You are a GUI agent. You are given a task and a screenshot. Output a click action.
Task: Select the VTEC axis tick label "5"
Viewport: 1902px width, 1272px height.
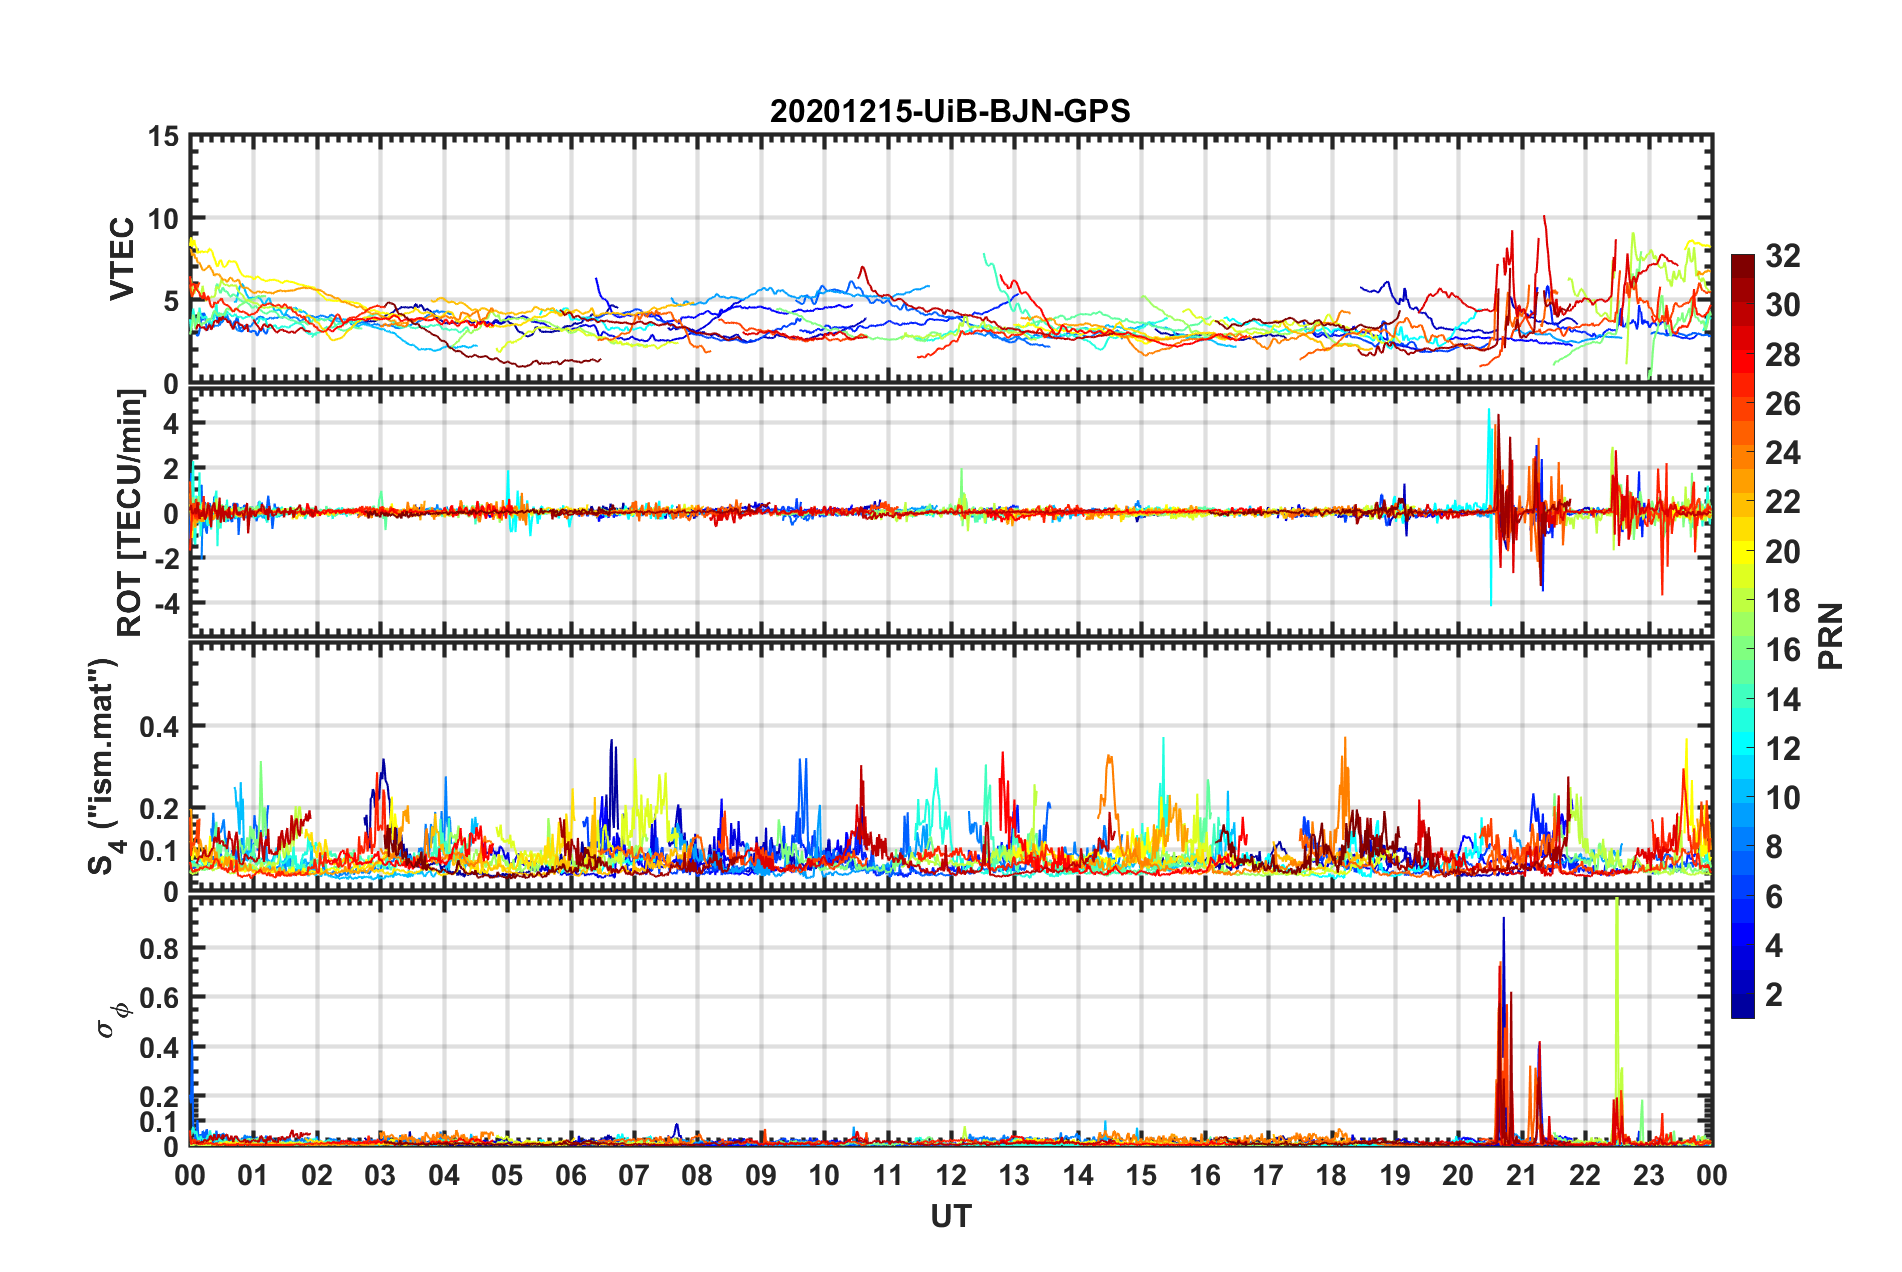[171, 301]
